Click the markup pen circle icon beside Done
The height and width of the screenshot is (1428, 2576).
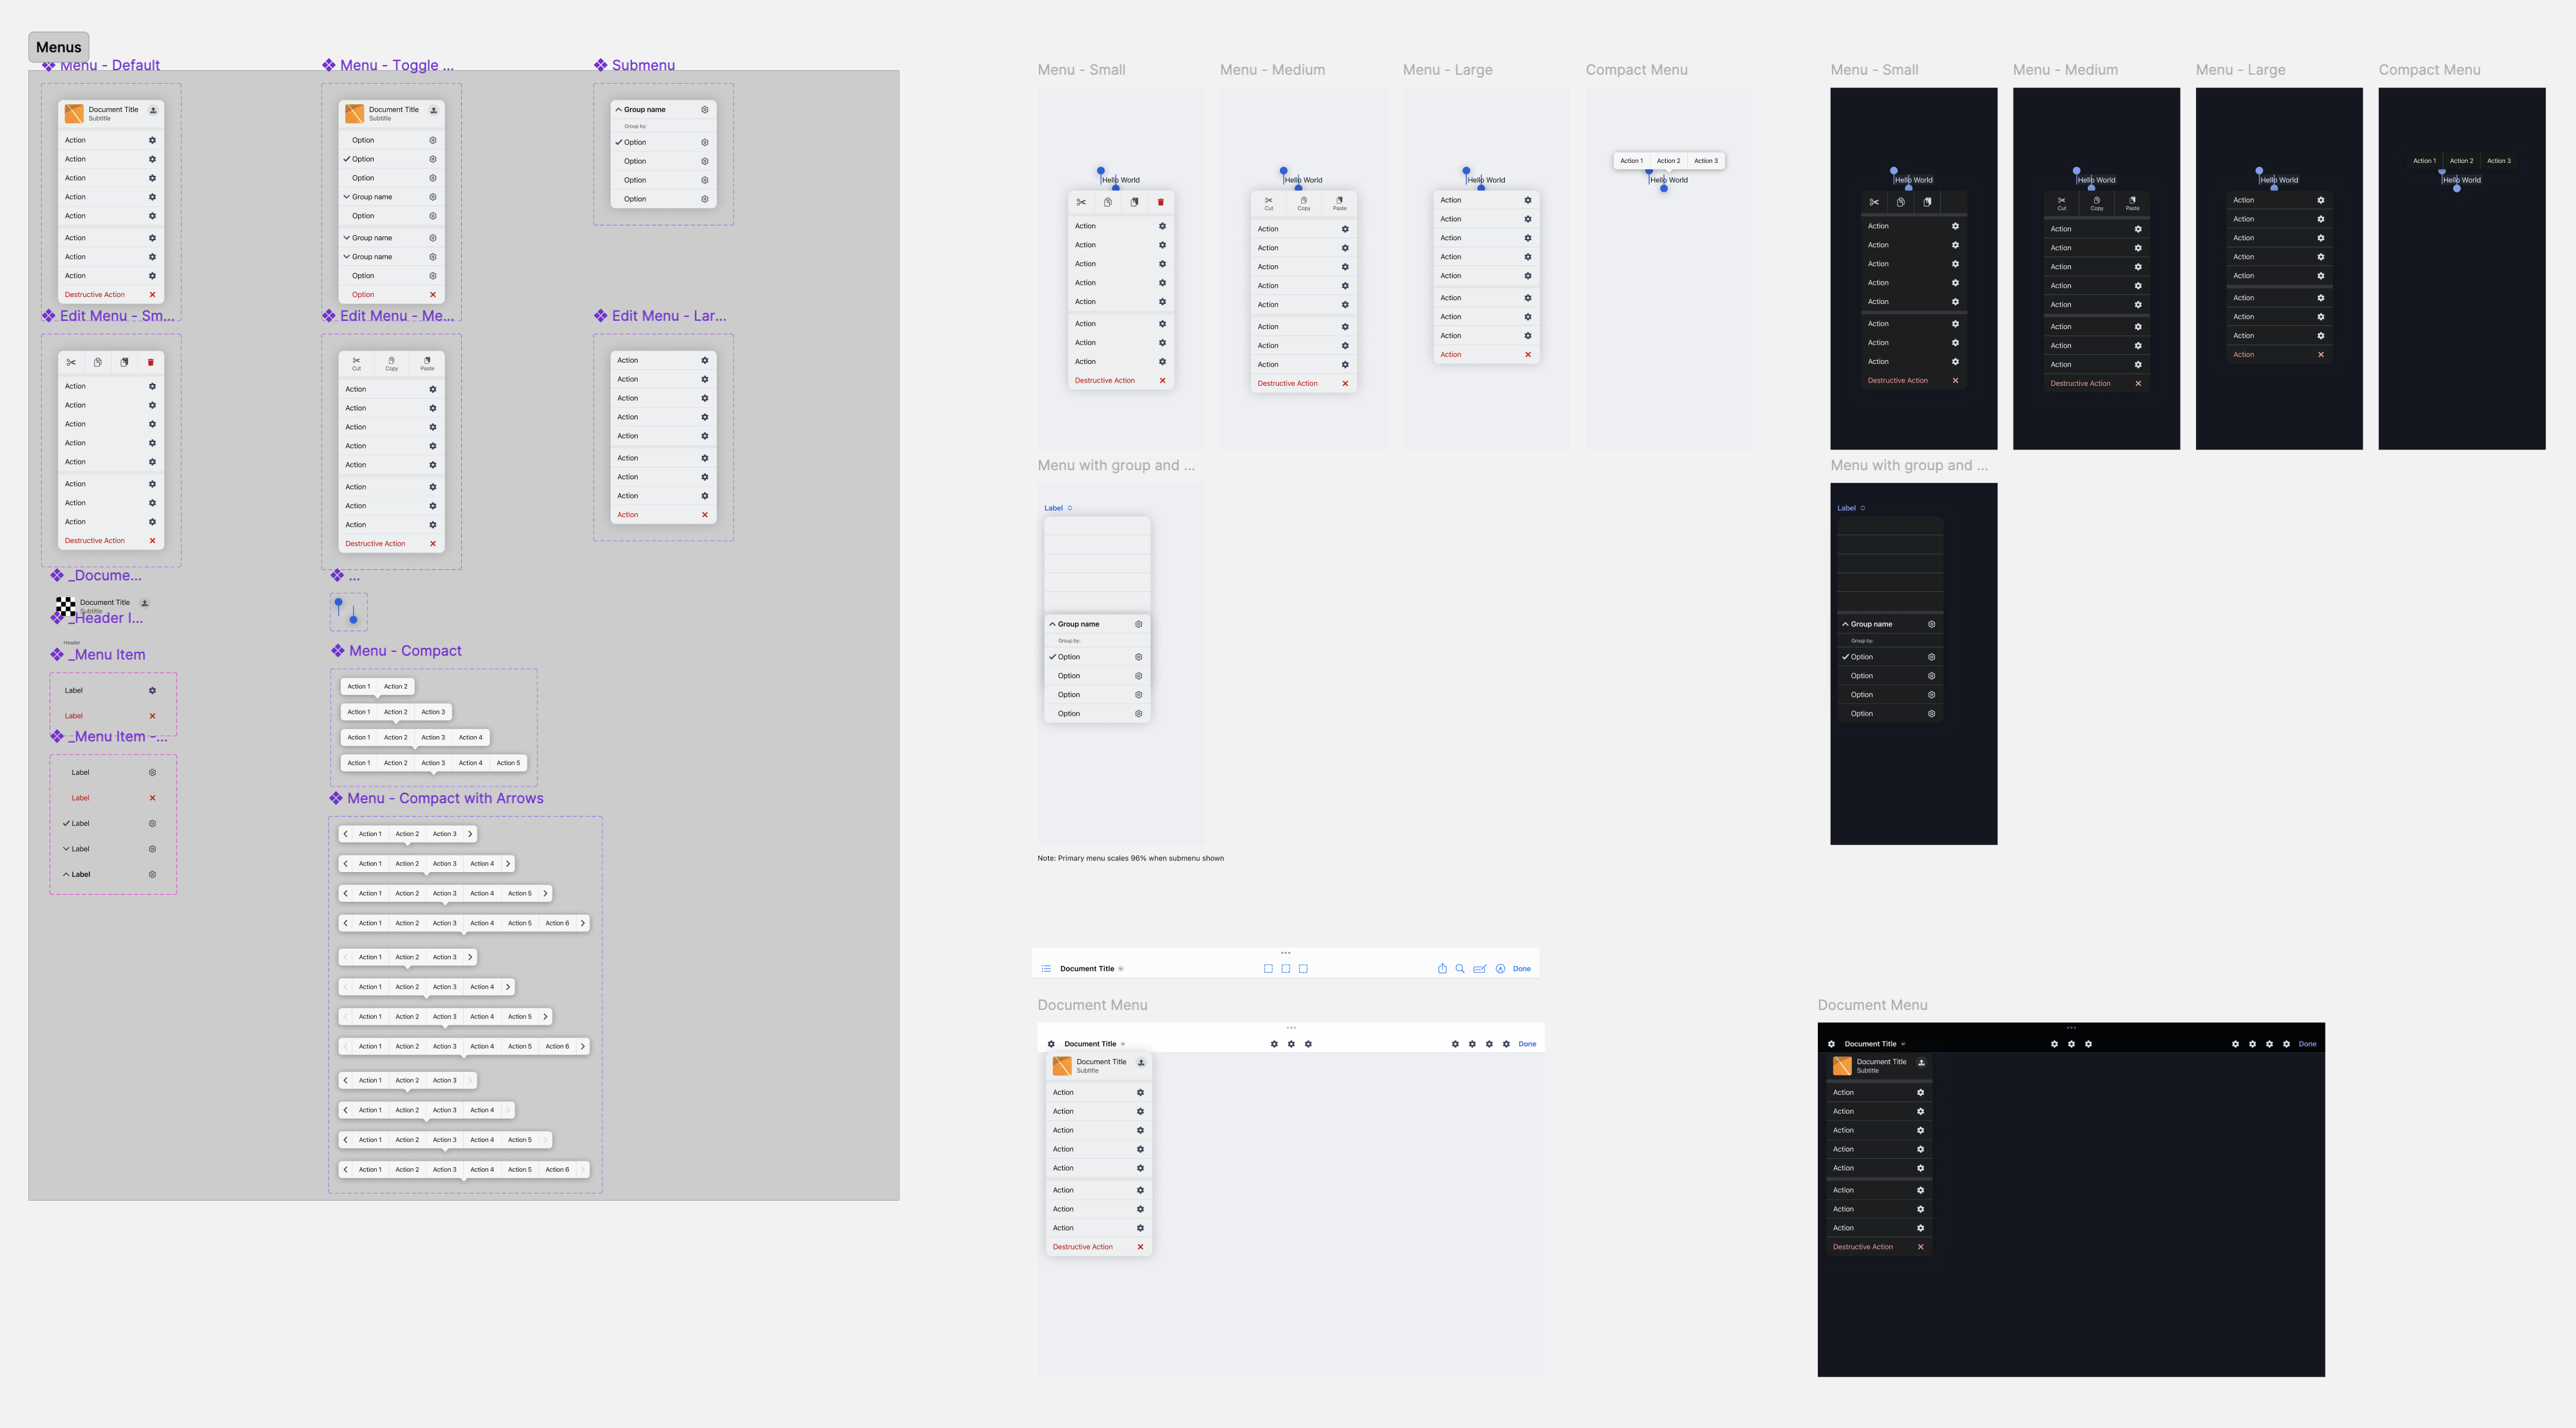pyautogui.click(x=1500, y=968)
